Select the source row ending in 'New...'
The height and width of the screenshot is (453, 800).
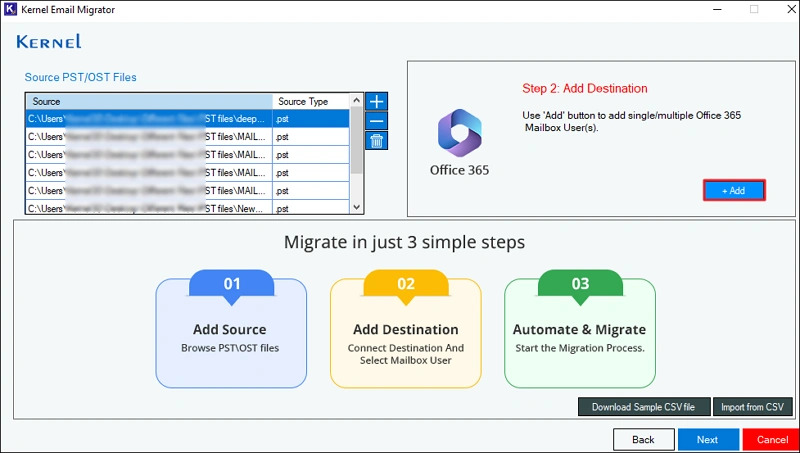(187, 208)
